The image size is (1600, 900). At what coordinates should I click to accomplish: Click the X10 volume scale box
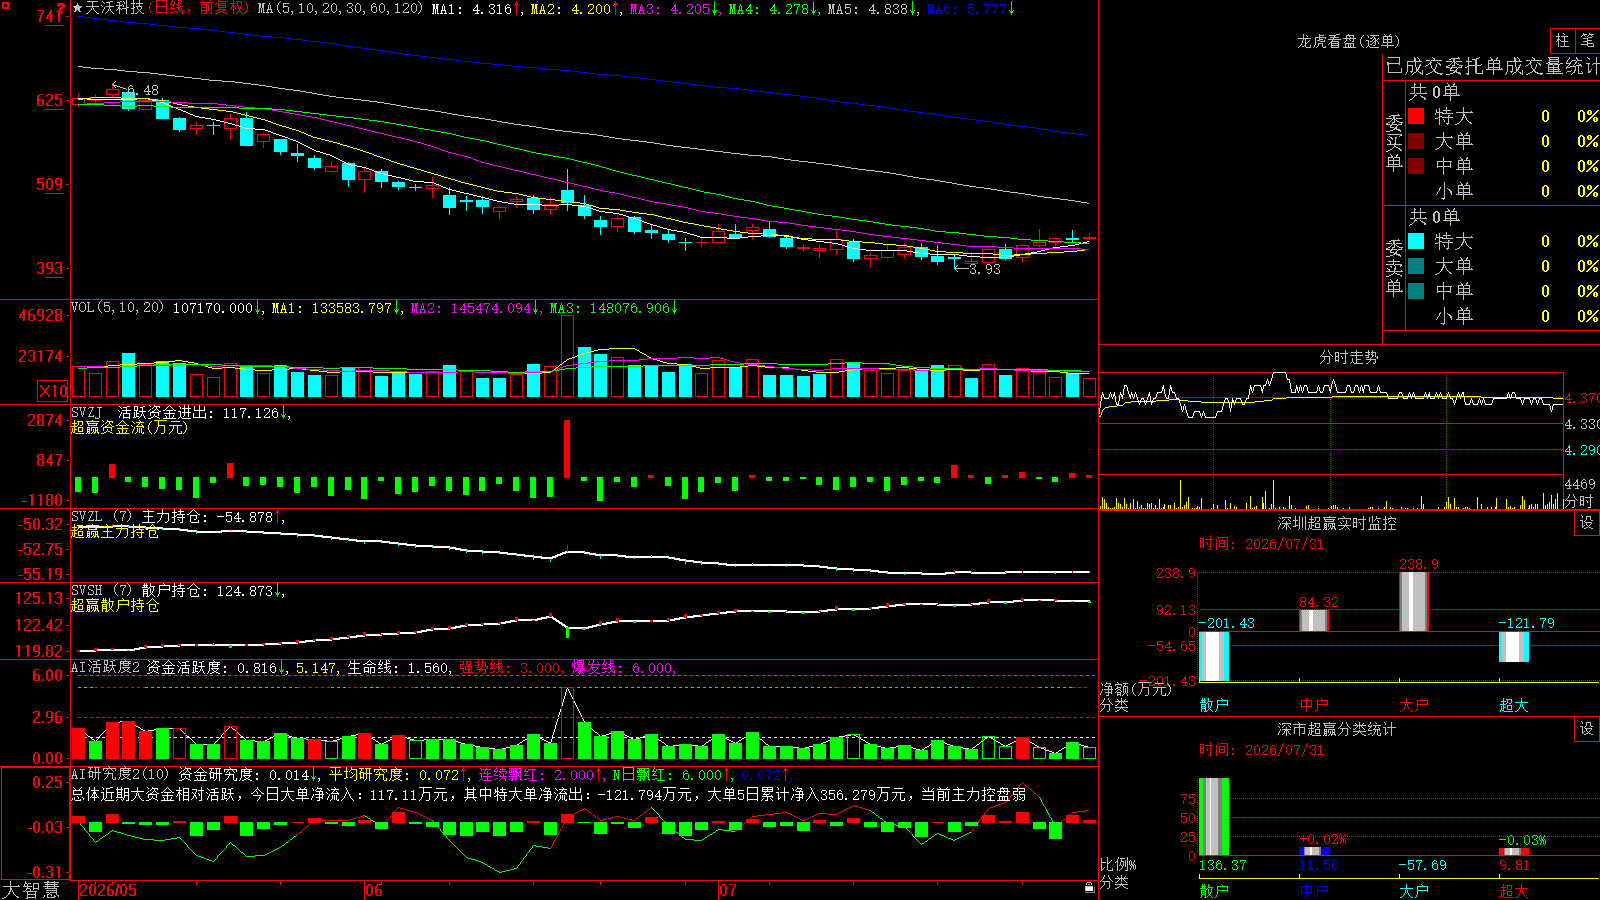point(53,391)
